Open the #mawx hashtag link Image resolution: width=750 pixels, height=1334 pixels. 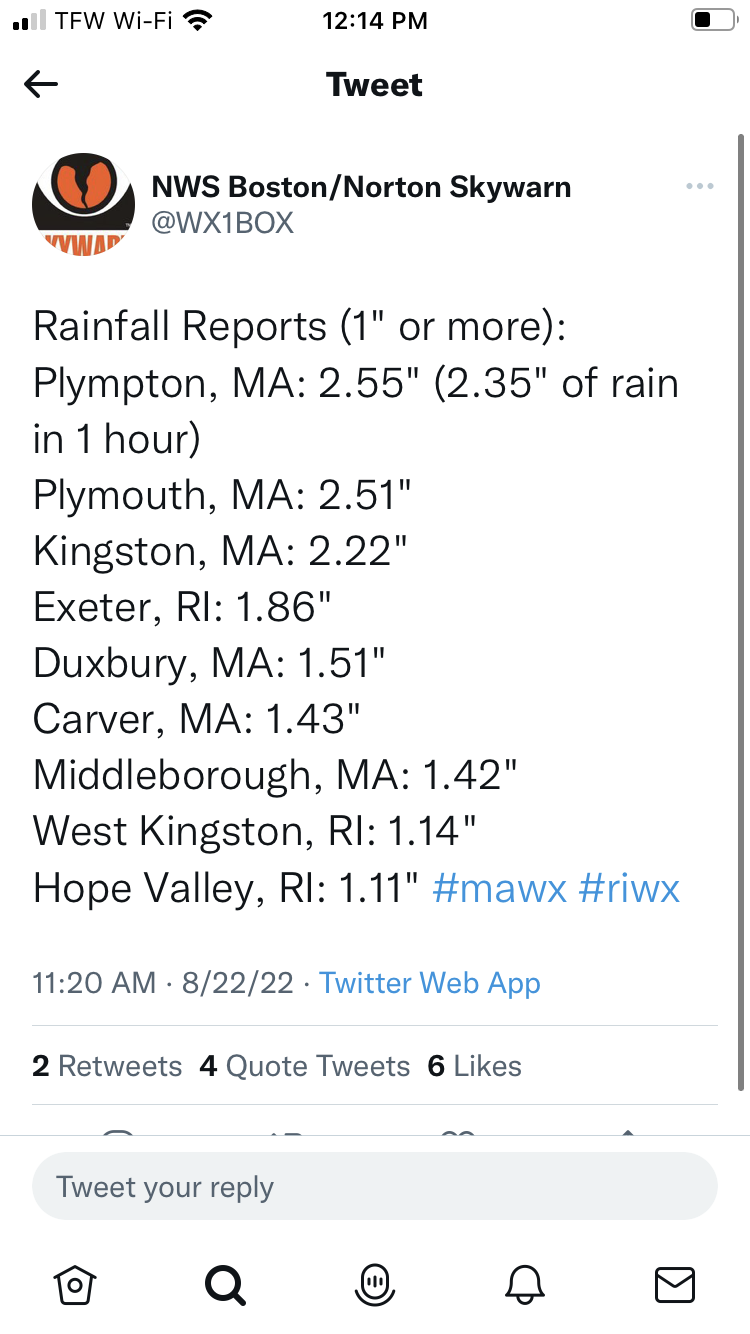500,888
